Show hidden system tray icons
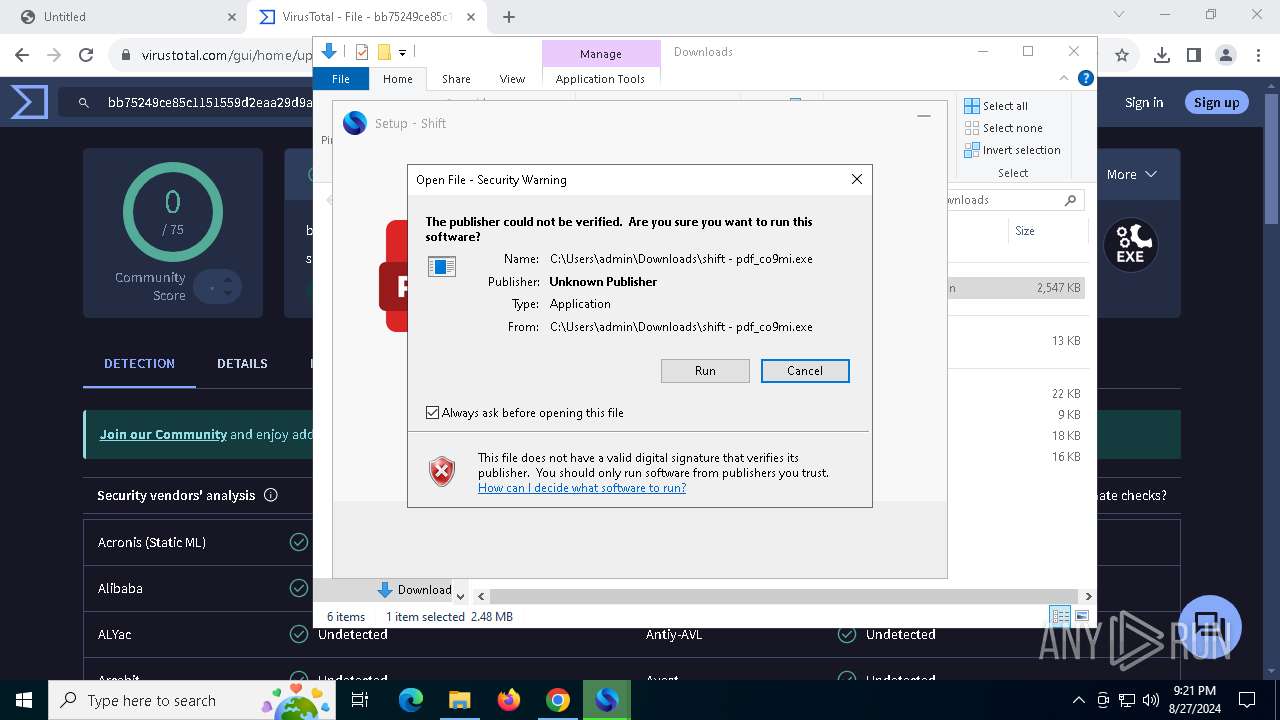This screenshot has height=720, width=1280. coord(1078,700)
